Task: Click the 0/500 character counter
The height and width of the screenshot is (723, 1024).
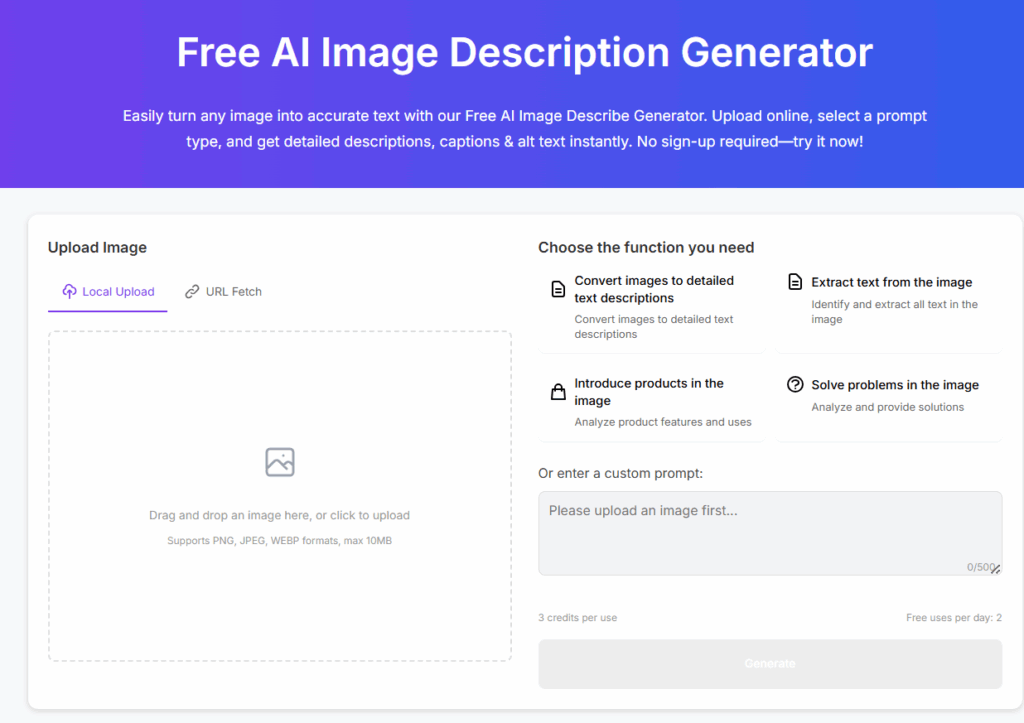Action: click(x=978, y=567)
